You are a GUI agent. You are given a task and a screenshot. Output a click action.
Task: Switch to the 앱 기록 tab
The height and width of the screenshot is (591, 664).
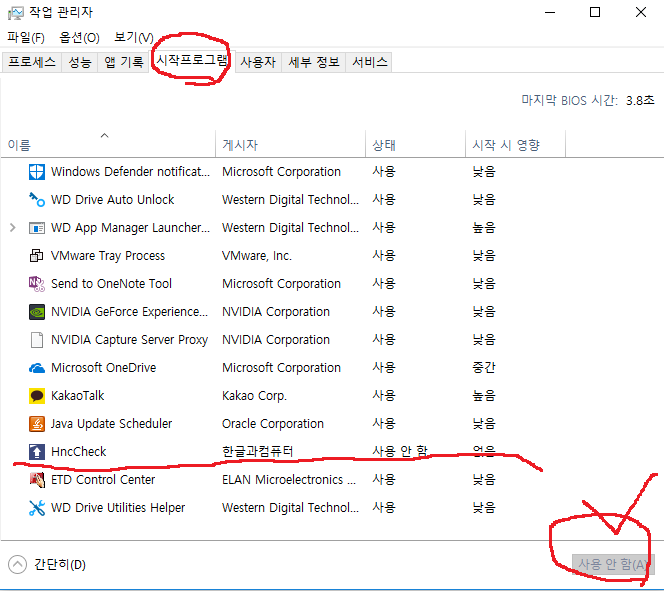click(x=123, y=62)
